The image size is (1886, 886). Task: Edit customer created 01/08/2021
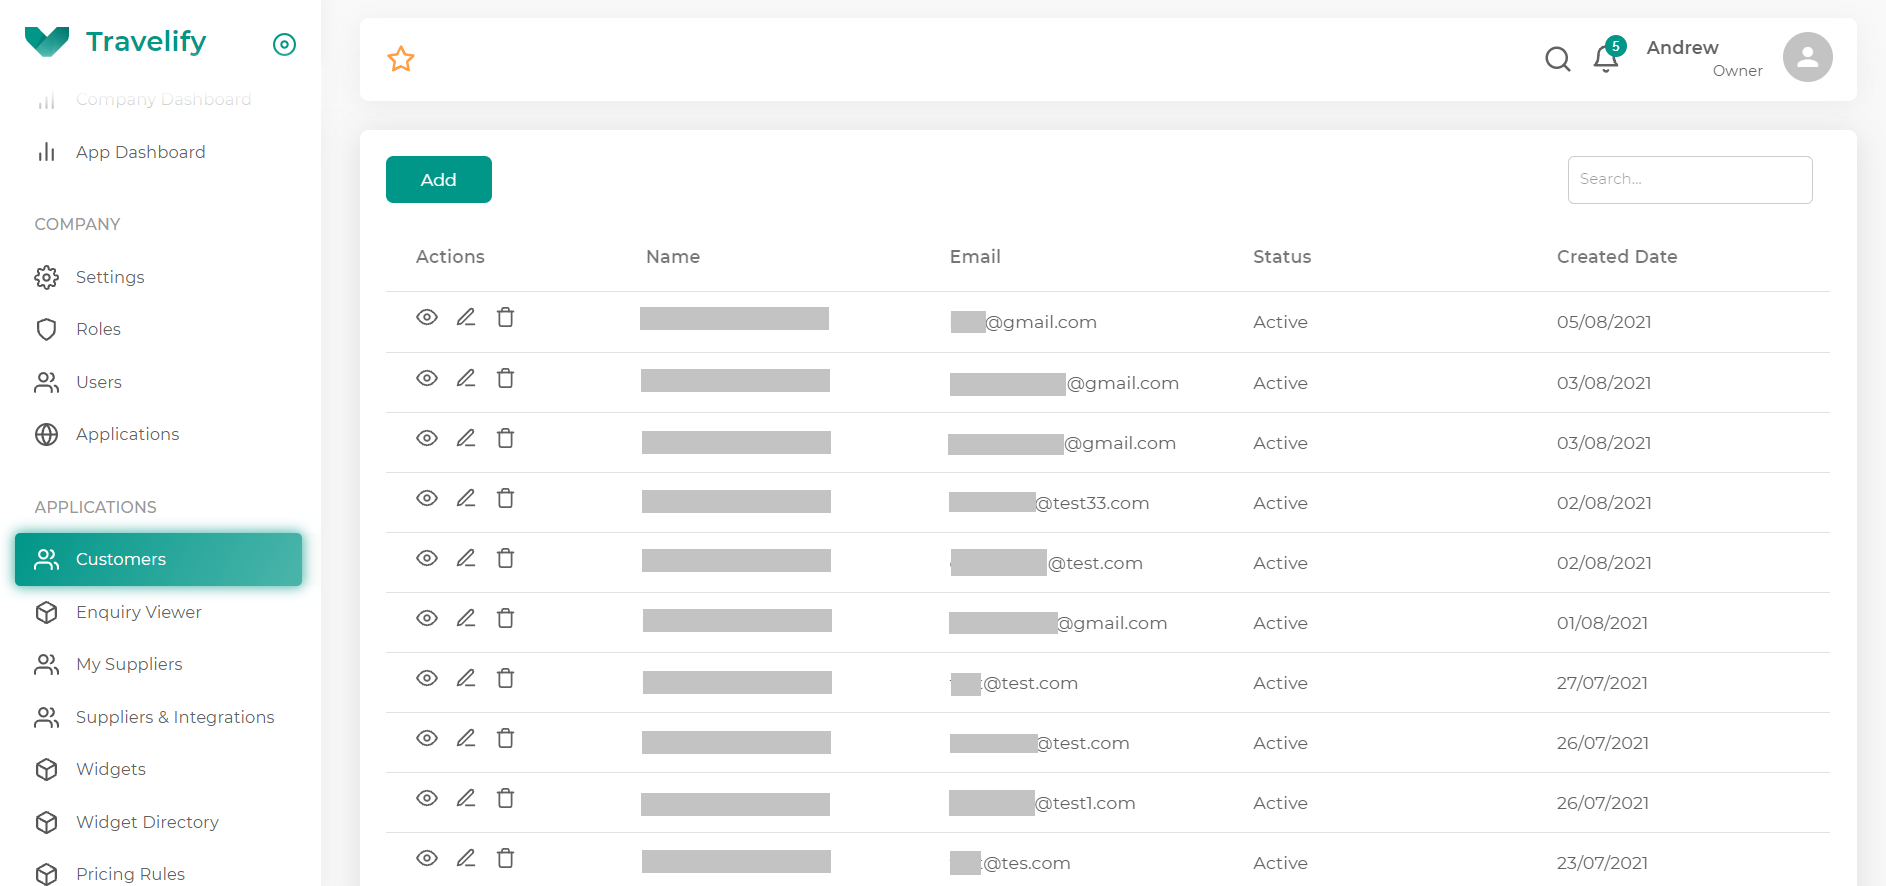466,618
